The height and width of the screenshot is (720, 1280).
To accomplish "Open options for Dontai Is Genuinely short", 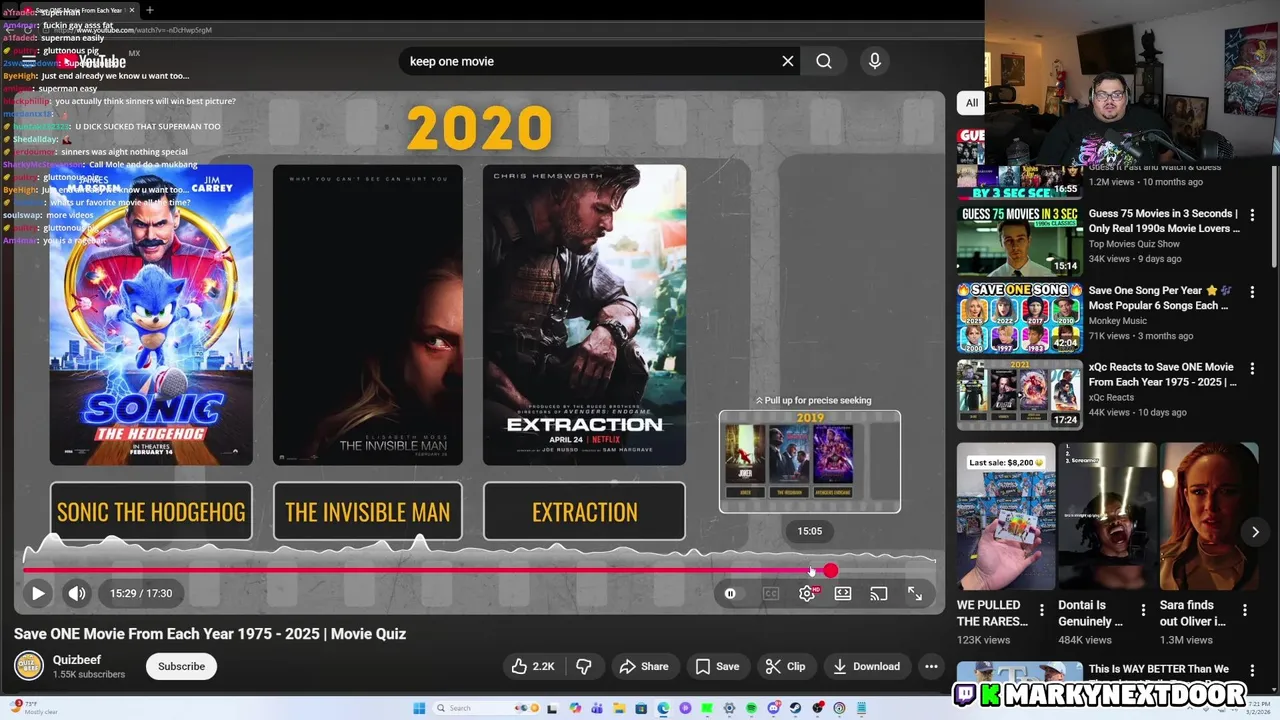I will (x=1143, y=610).
